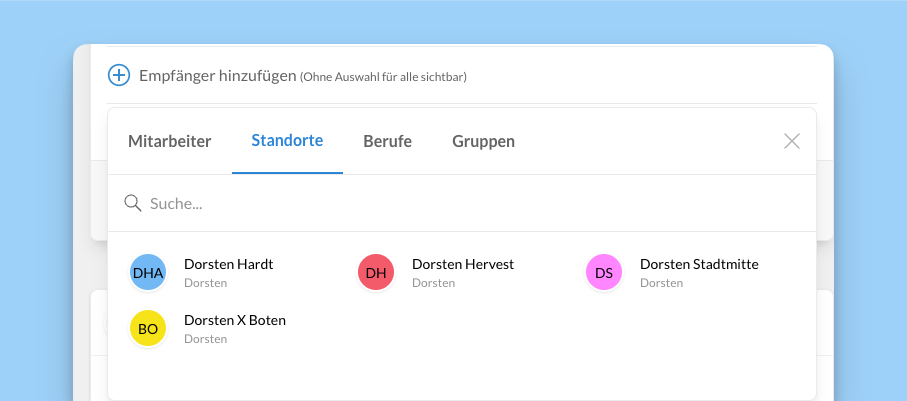The width and height of the screenshot is (907, 401).
Task: Click the "Dorsten" subtitle under Dorsten Hervest
Action: (x=433, y=283)
